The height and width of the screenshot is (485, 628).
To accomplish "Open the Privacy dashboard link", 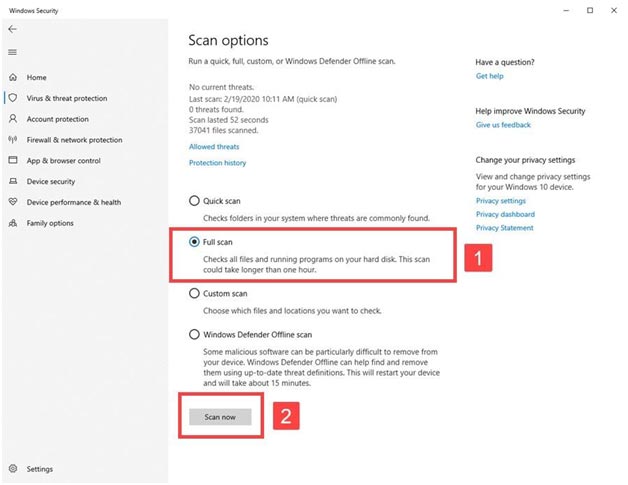I will (505, 214).
